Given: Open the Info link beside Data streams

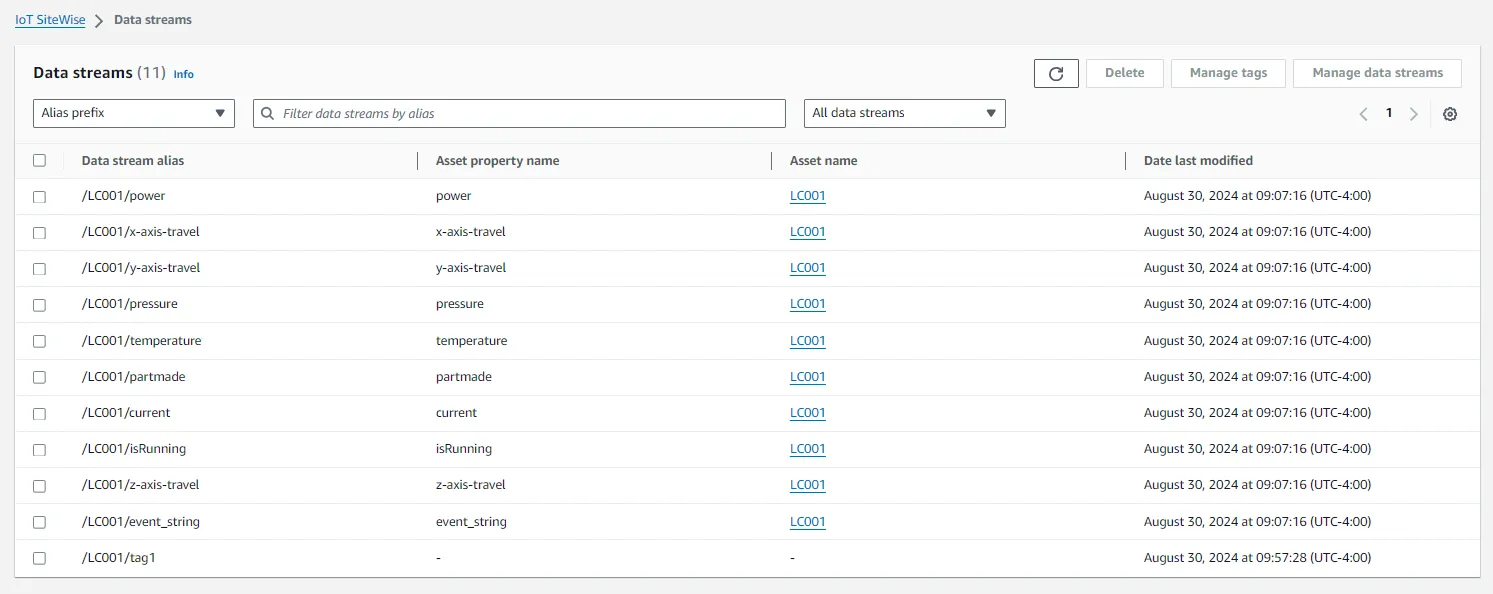Looking at the screenshot, I should click(184, 74).
